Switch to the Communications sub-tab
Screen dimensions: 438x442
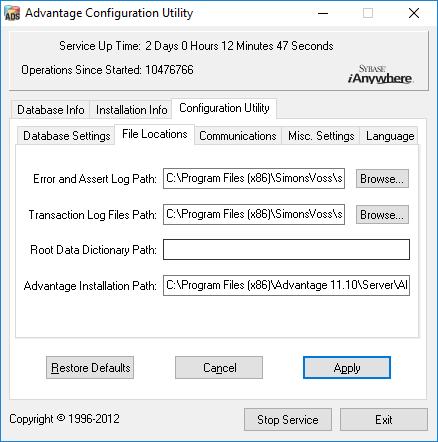pyautogui.click(x=238, y=136)
